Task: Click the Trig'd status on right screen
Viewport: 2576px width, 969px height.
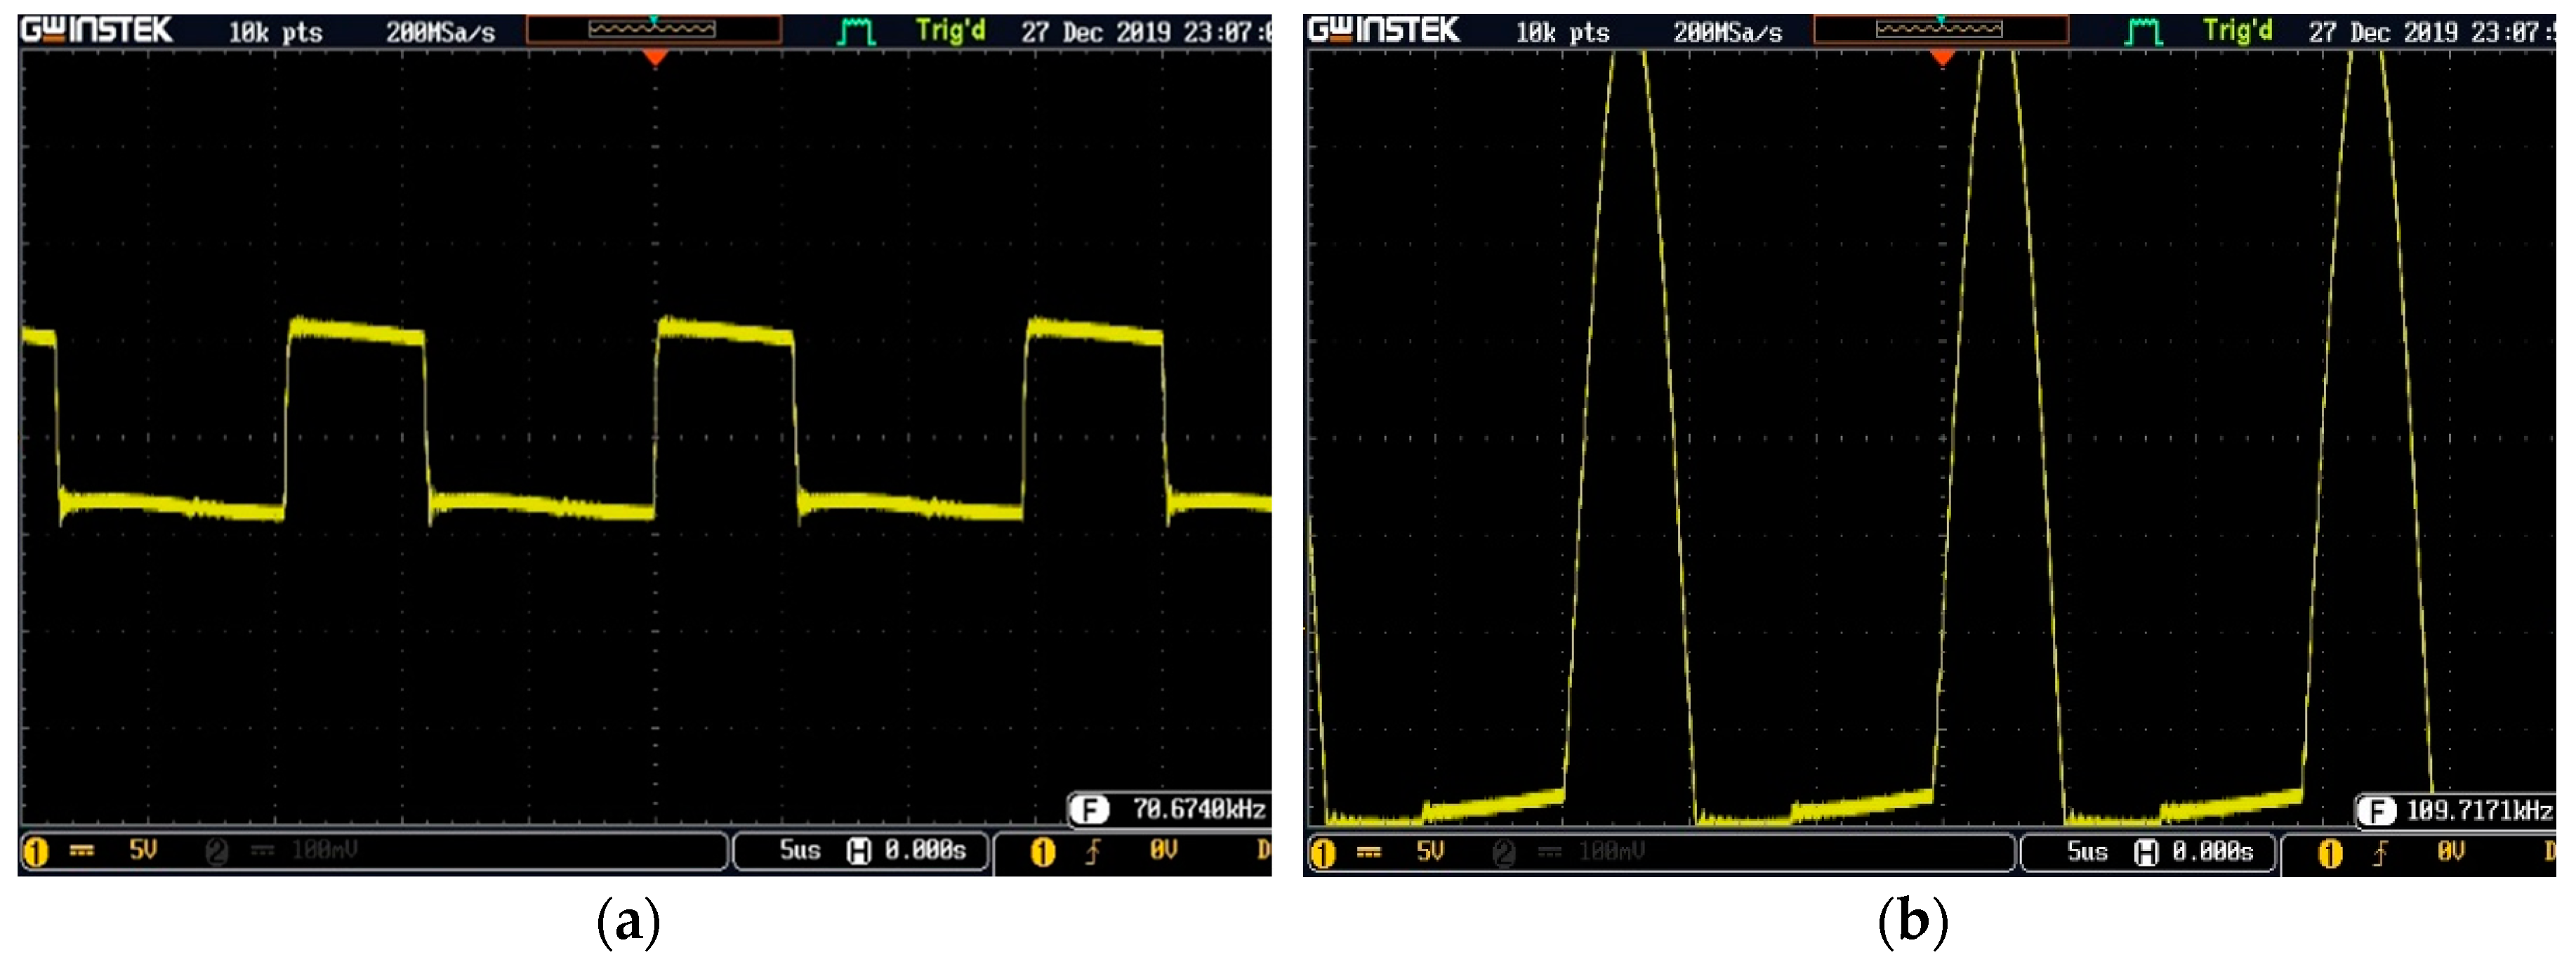Action: point(2237,31)
